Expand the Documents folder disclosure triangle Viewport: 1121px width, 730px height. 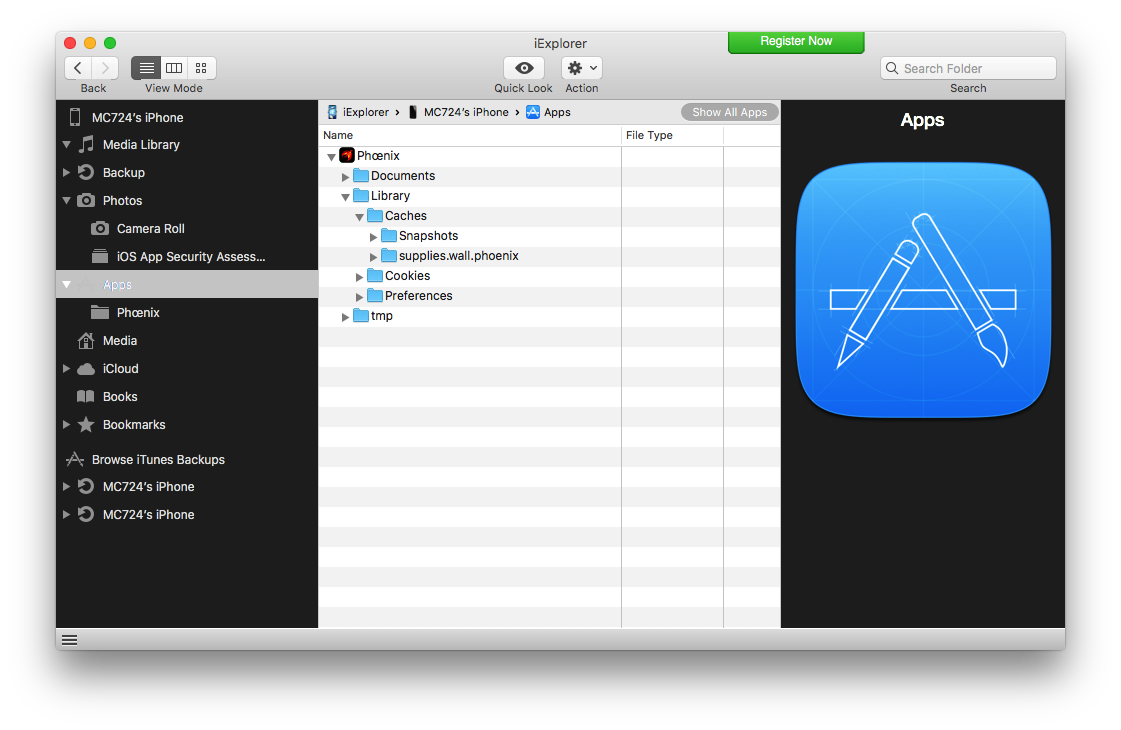346,177
